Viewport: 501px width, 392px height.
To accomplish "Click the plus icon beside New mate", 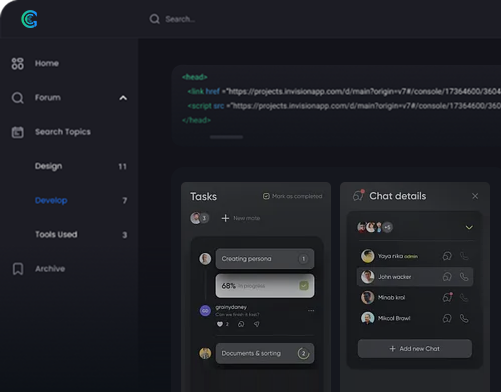I will (x=225, y=218).
